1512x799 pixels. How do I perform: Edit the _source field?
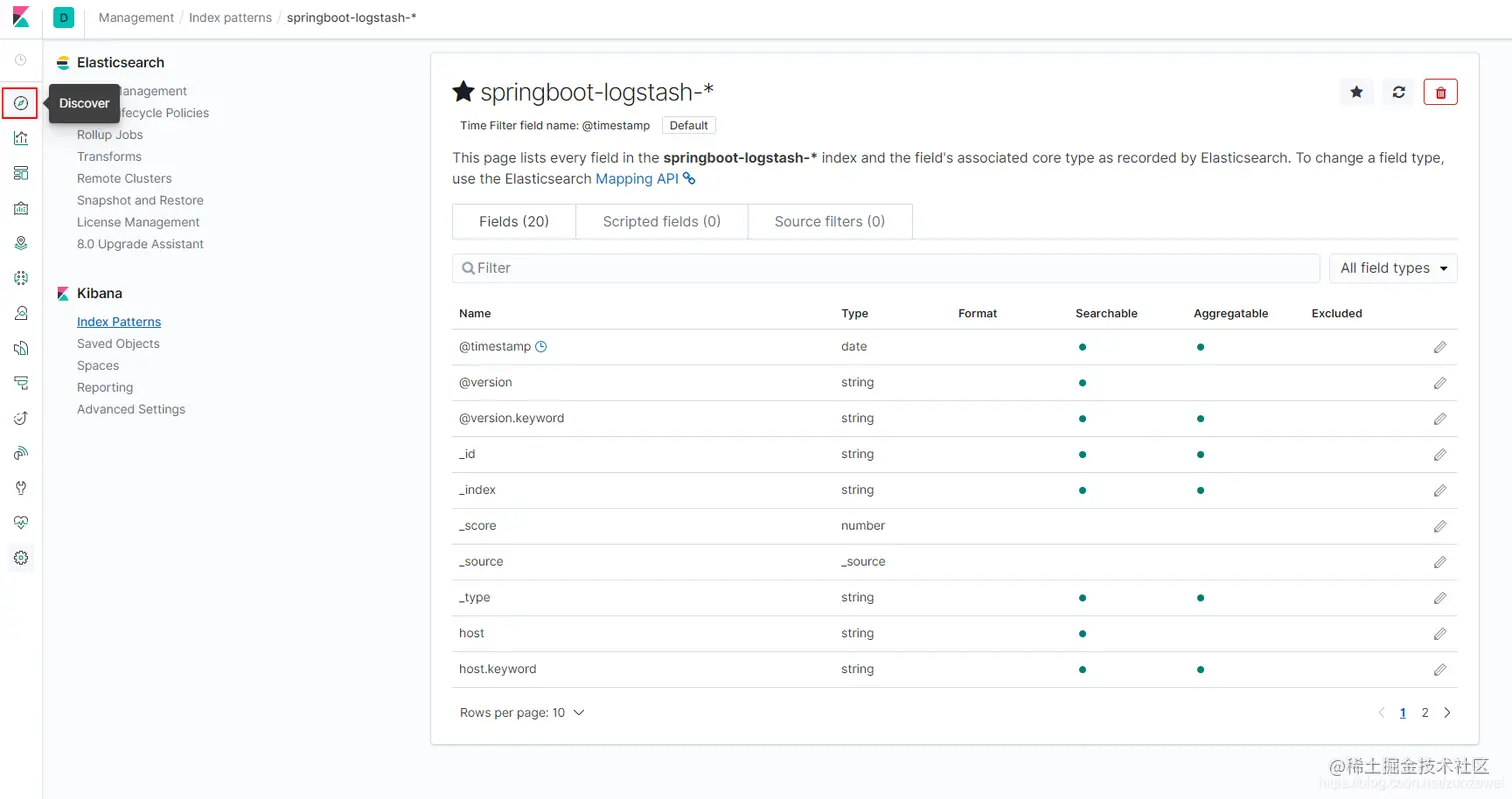tap(1440, 562)
